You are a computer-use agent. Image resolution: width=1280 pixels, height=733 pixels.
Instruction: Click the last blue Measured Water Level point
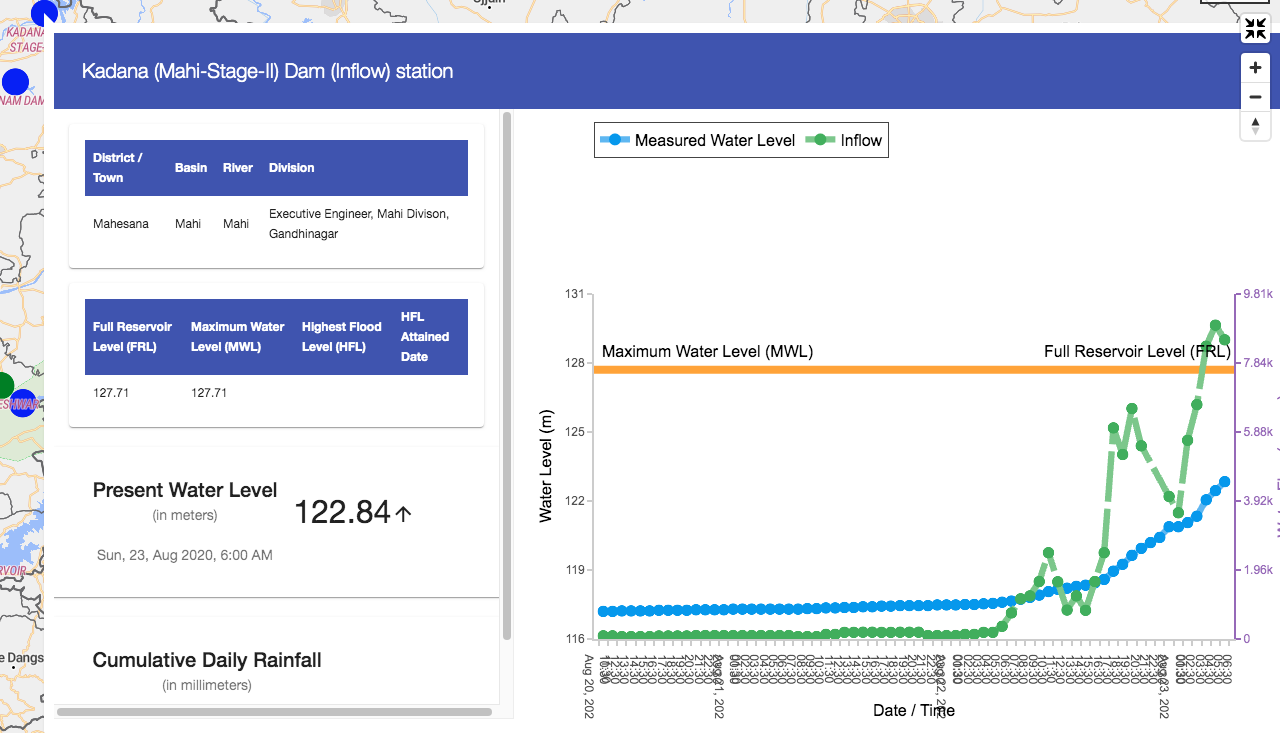point(1224,482)
